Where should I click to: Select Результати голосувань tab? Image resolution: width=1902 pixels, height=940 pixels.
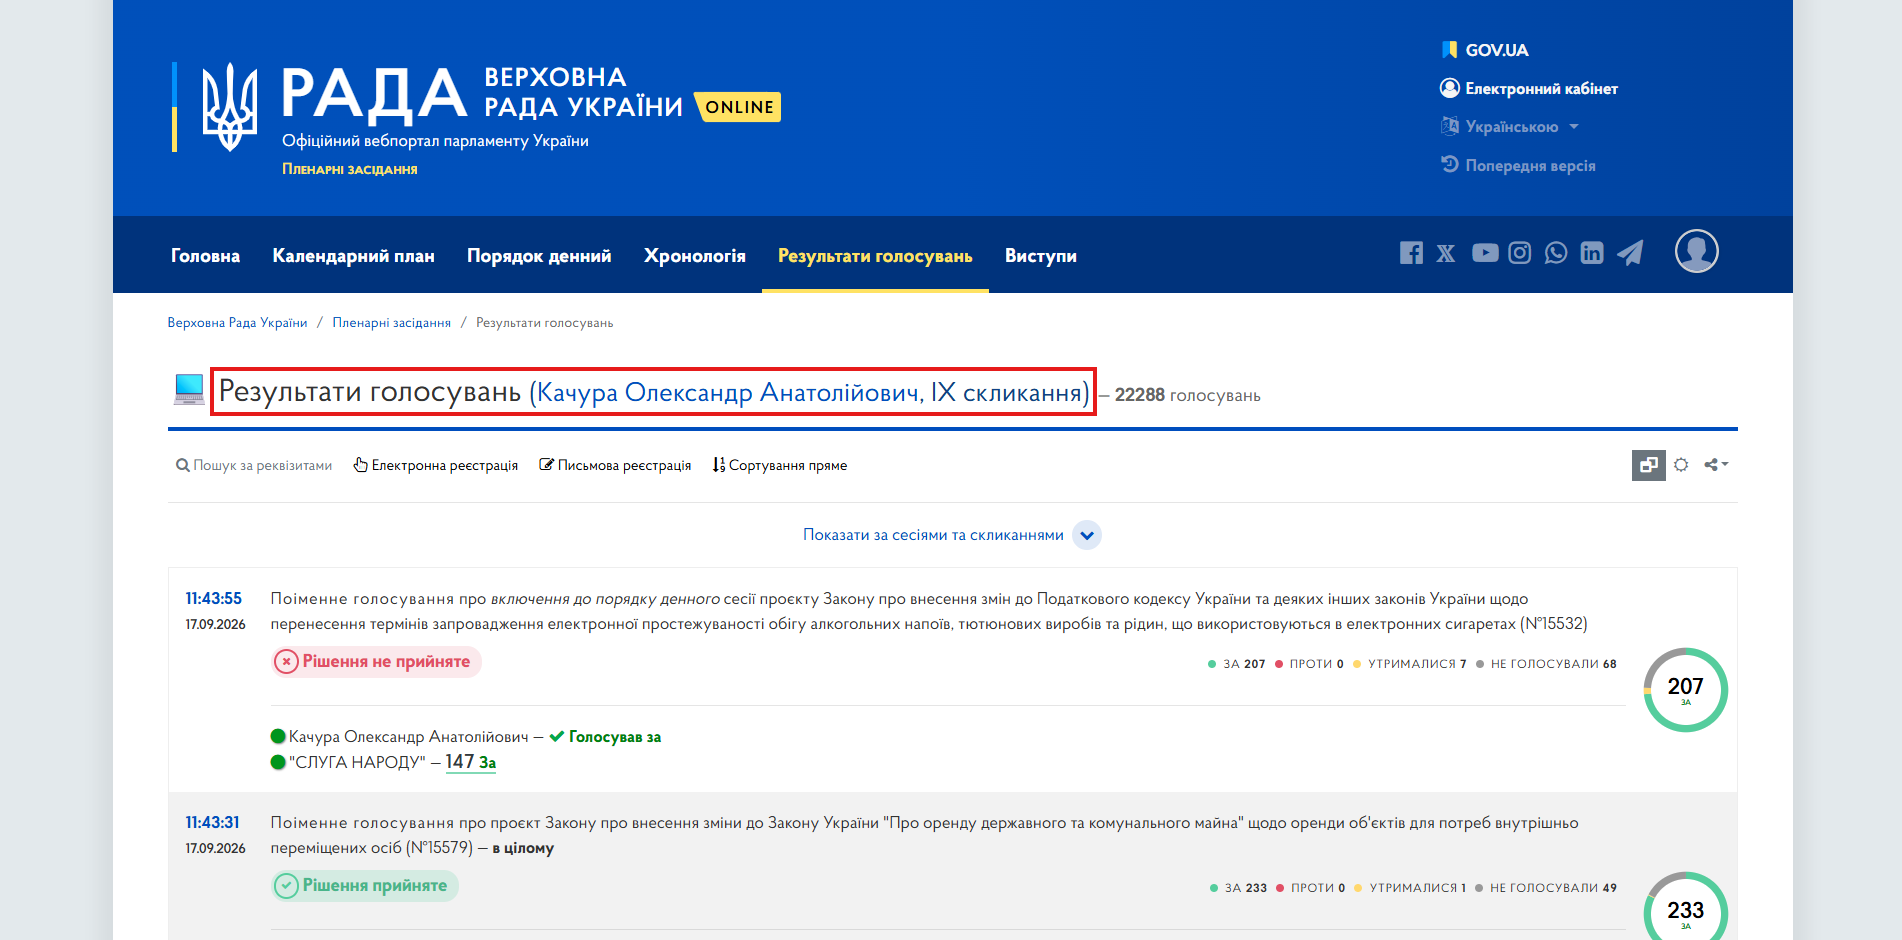pyautogui.click(x=875, y=256)
